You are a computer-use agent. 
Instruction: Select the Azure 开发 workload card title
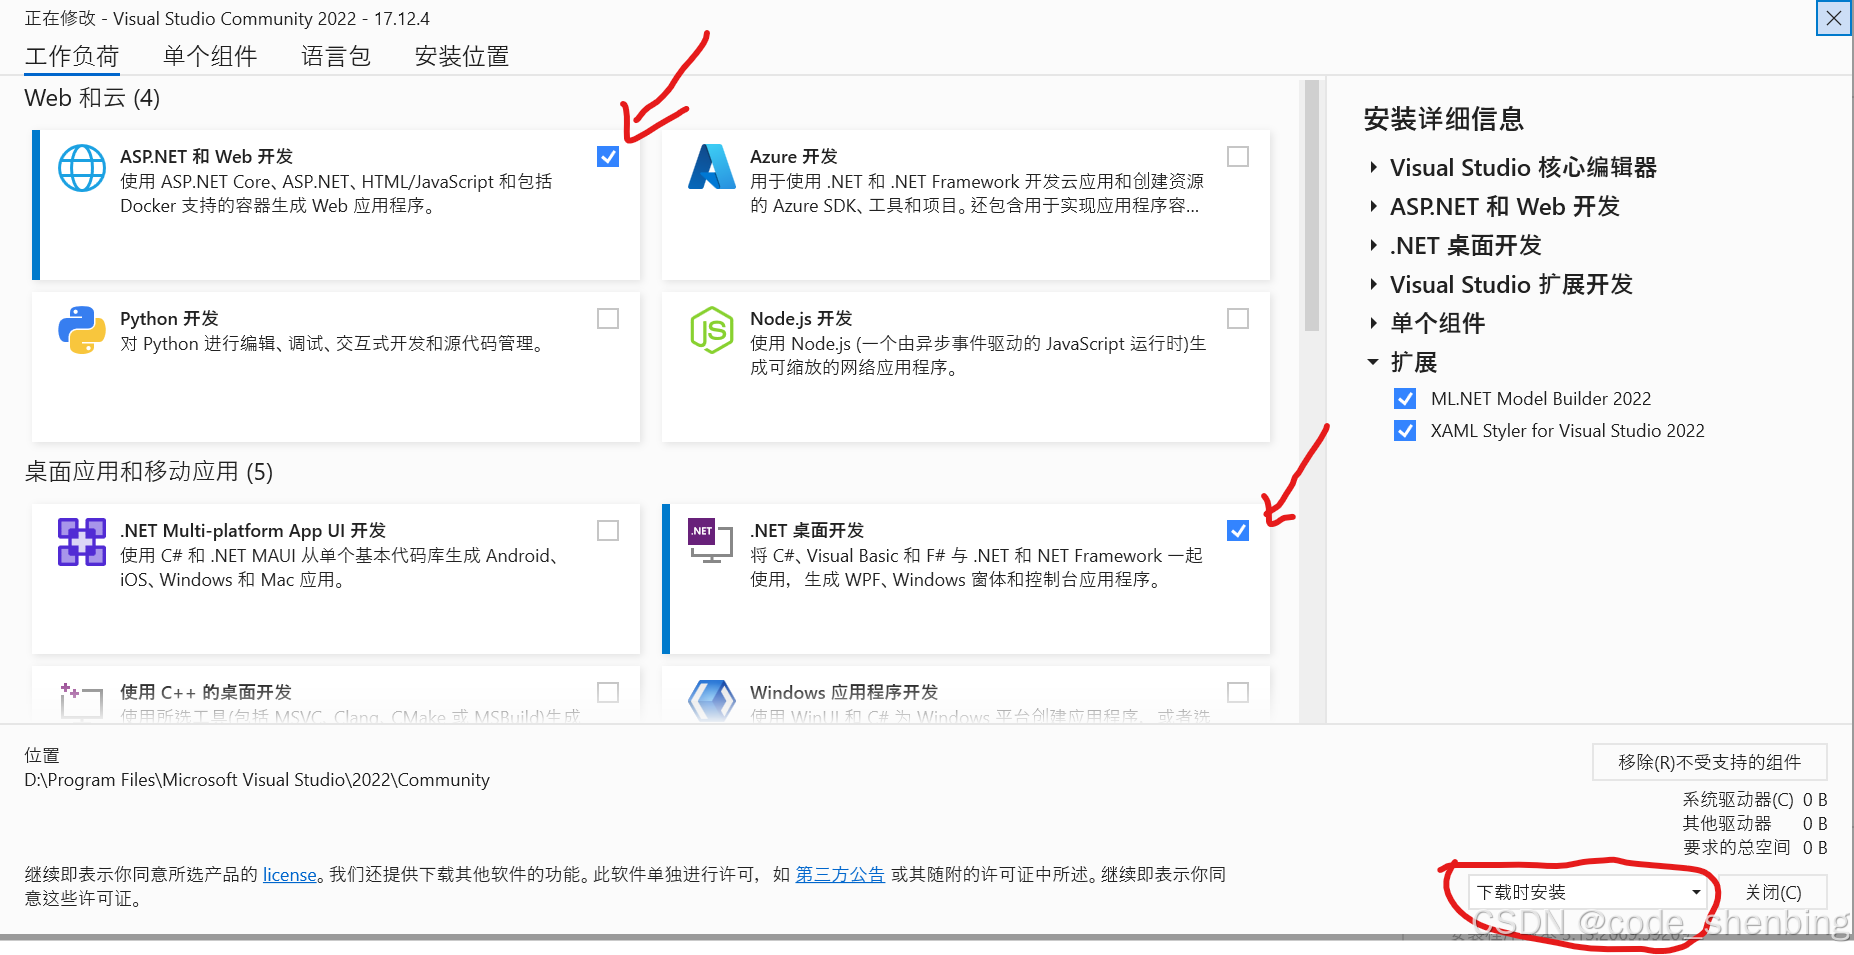click(794, 157)
